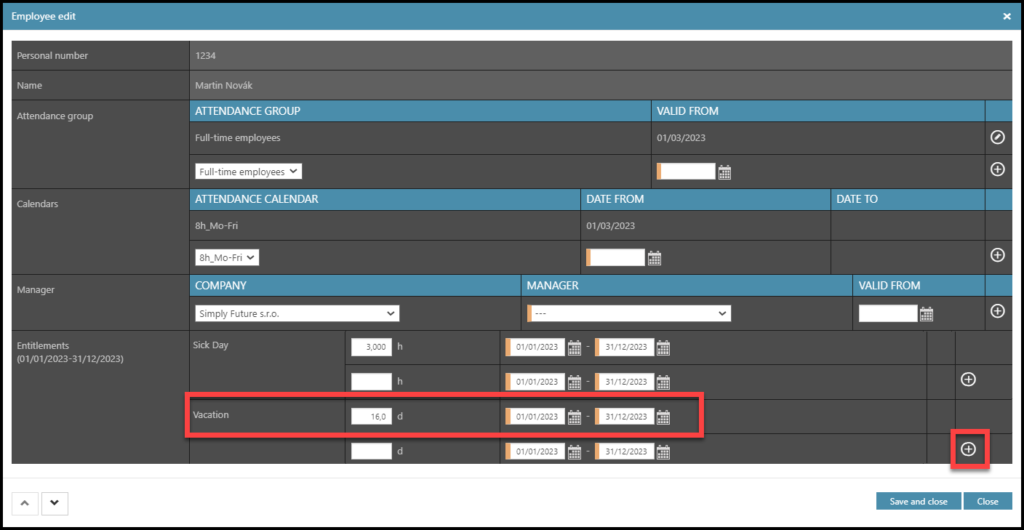Open the Manager selection dropdown

tap(629, 314)
